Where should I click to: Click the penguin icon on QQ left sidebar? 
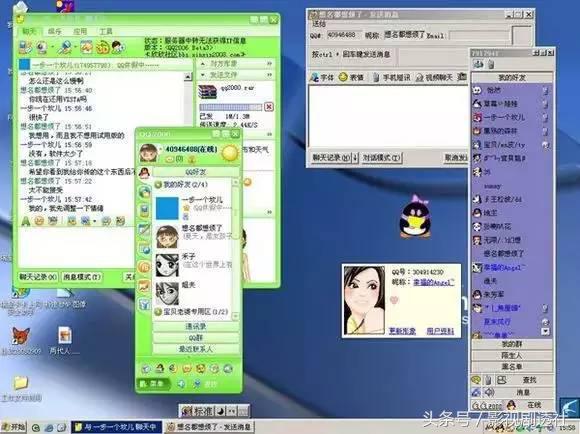pyautogui.click(x=144, y=173)
